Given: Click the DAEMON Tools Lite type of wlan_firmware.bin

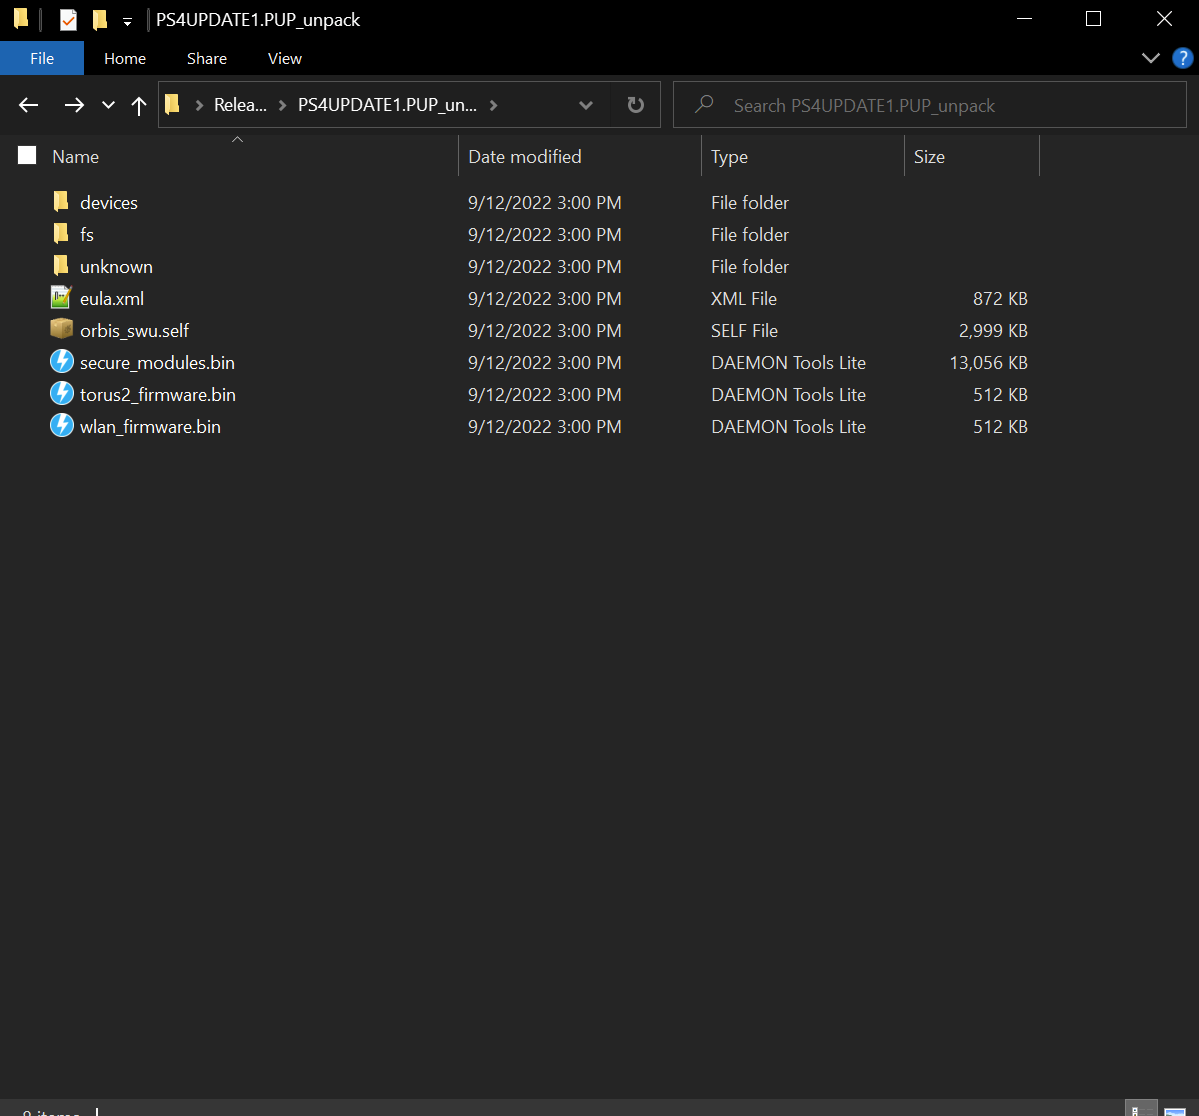Looking at the screenshot, I should click(x=788, y=427).
